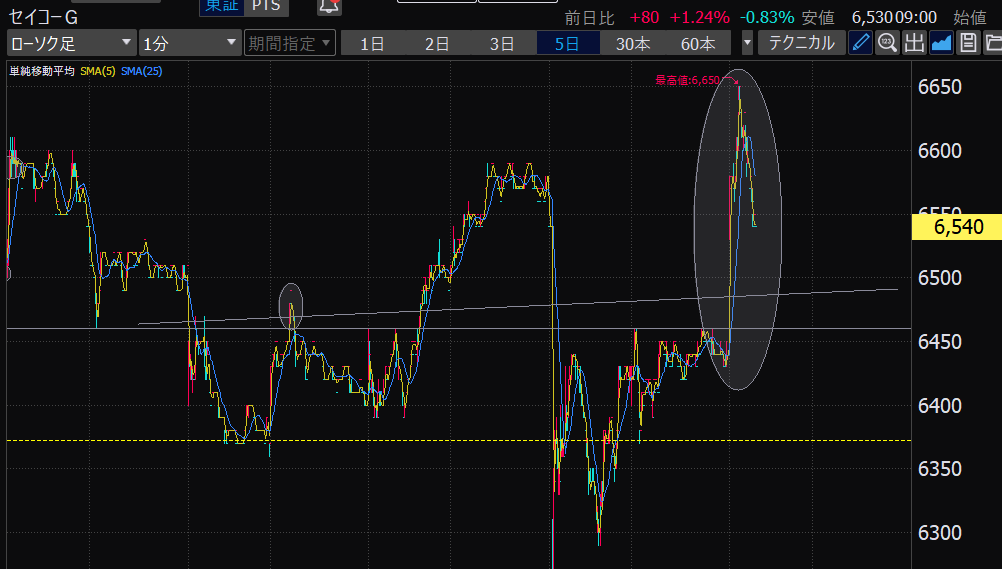Select the pencil drawing tool
This screenshot has height=569, width=1002.
coord(860,43)
